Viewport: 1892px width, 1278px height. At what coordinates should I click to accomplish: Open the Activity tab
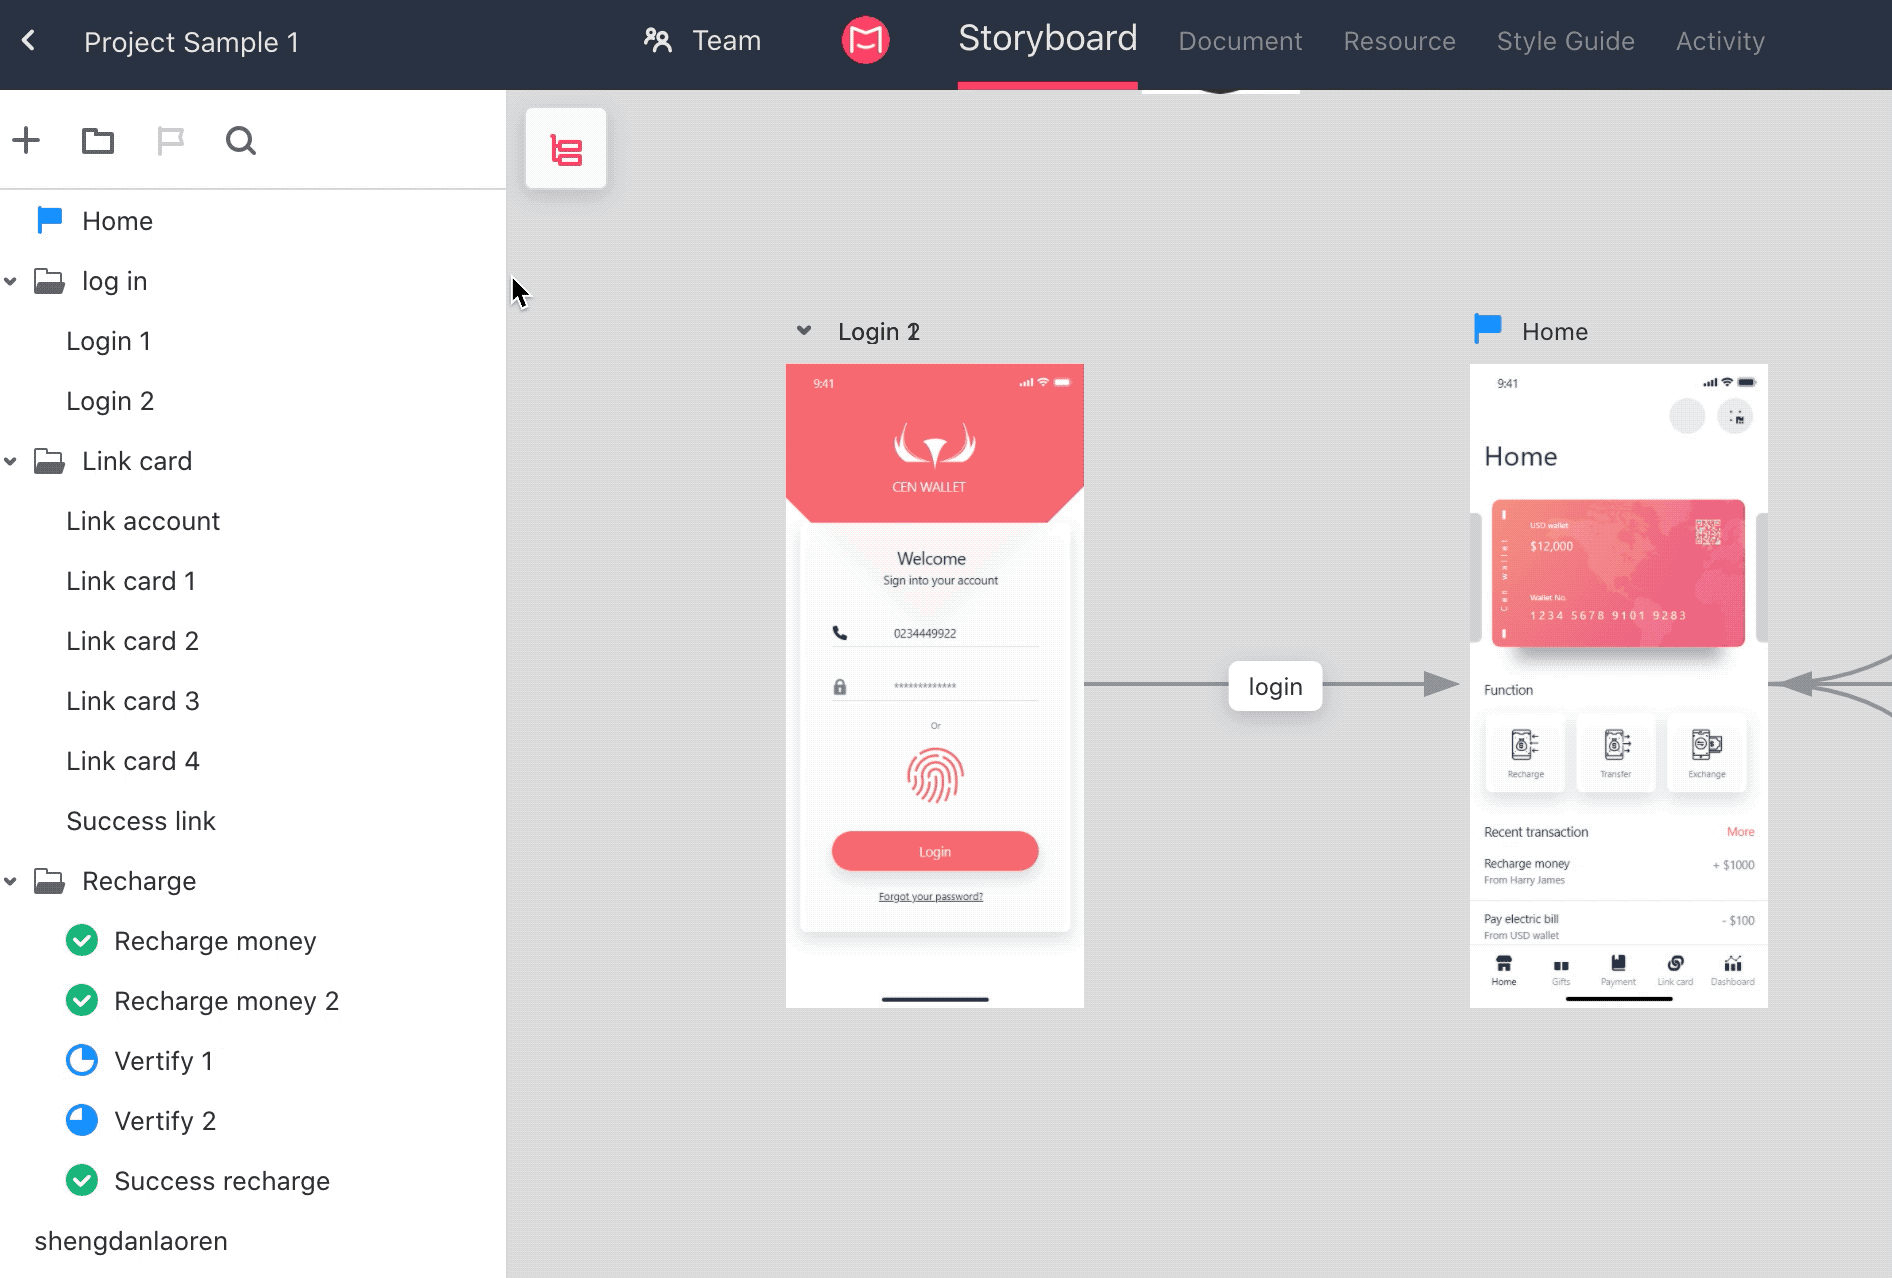pos(1720,41)
